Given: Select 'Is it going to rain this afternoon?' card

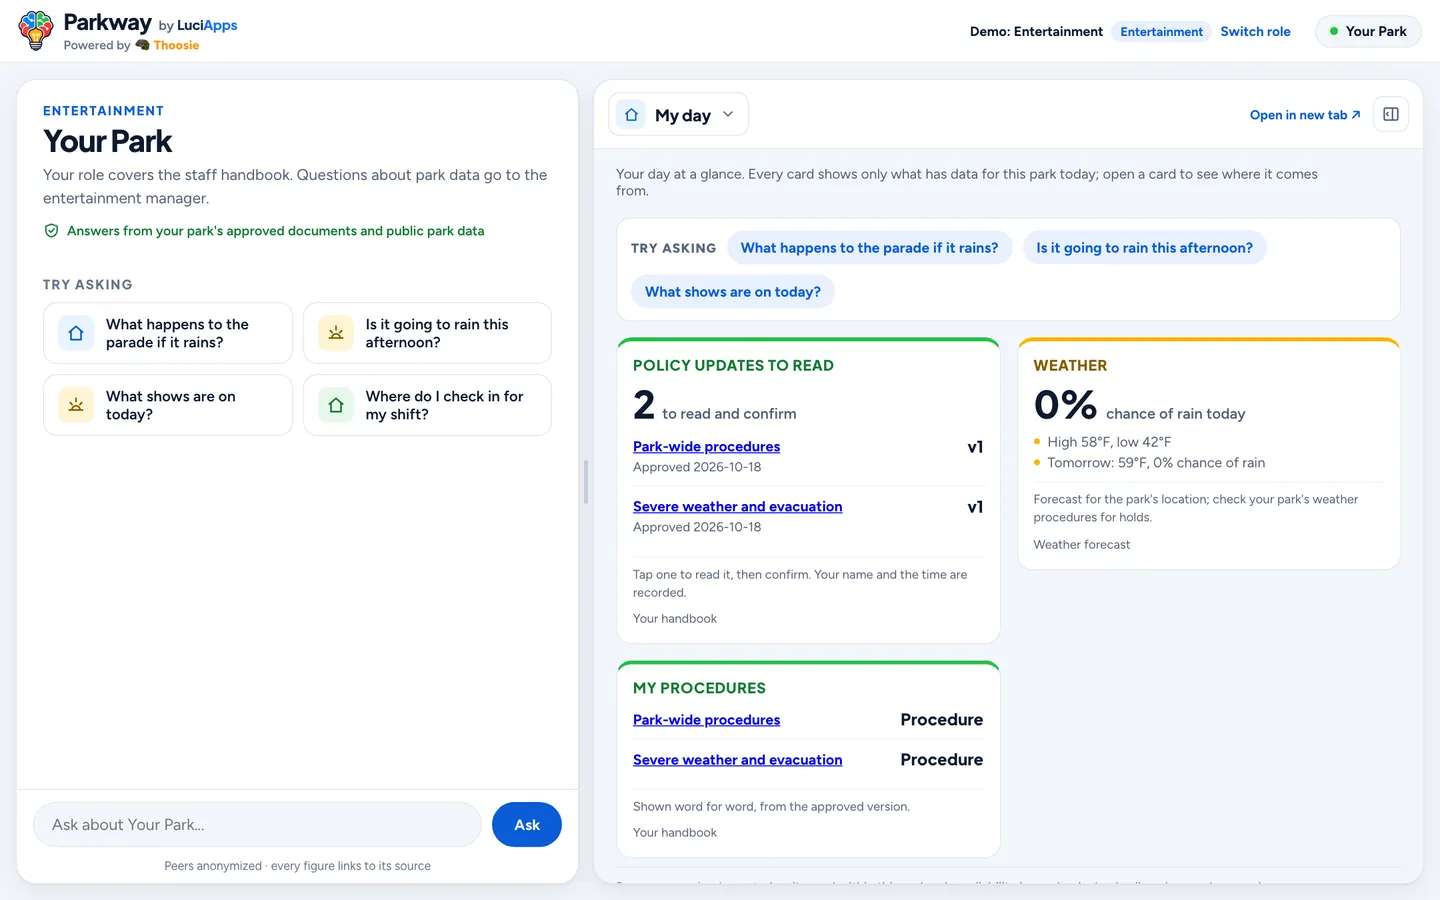Looking at the screenshot, I should pyautogui.click(x=427, y=333).
